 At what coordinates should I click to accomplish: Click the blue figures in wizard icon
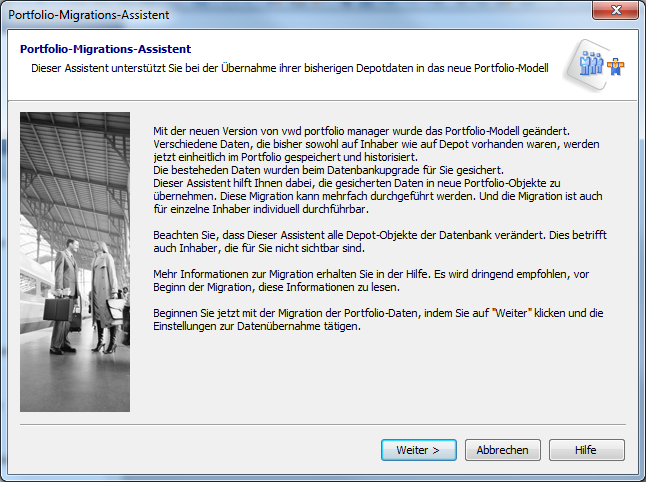(591, 66)
